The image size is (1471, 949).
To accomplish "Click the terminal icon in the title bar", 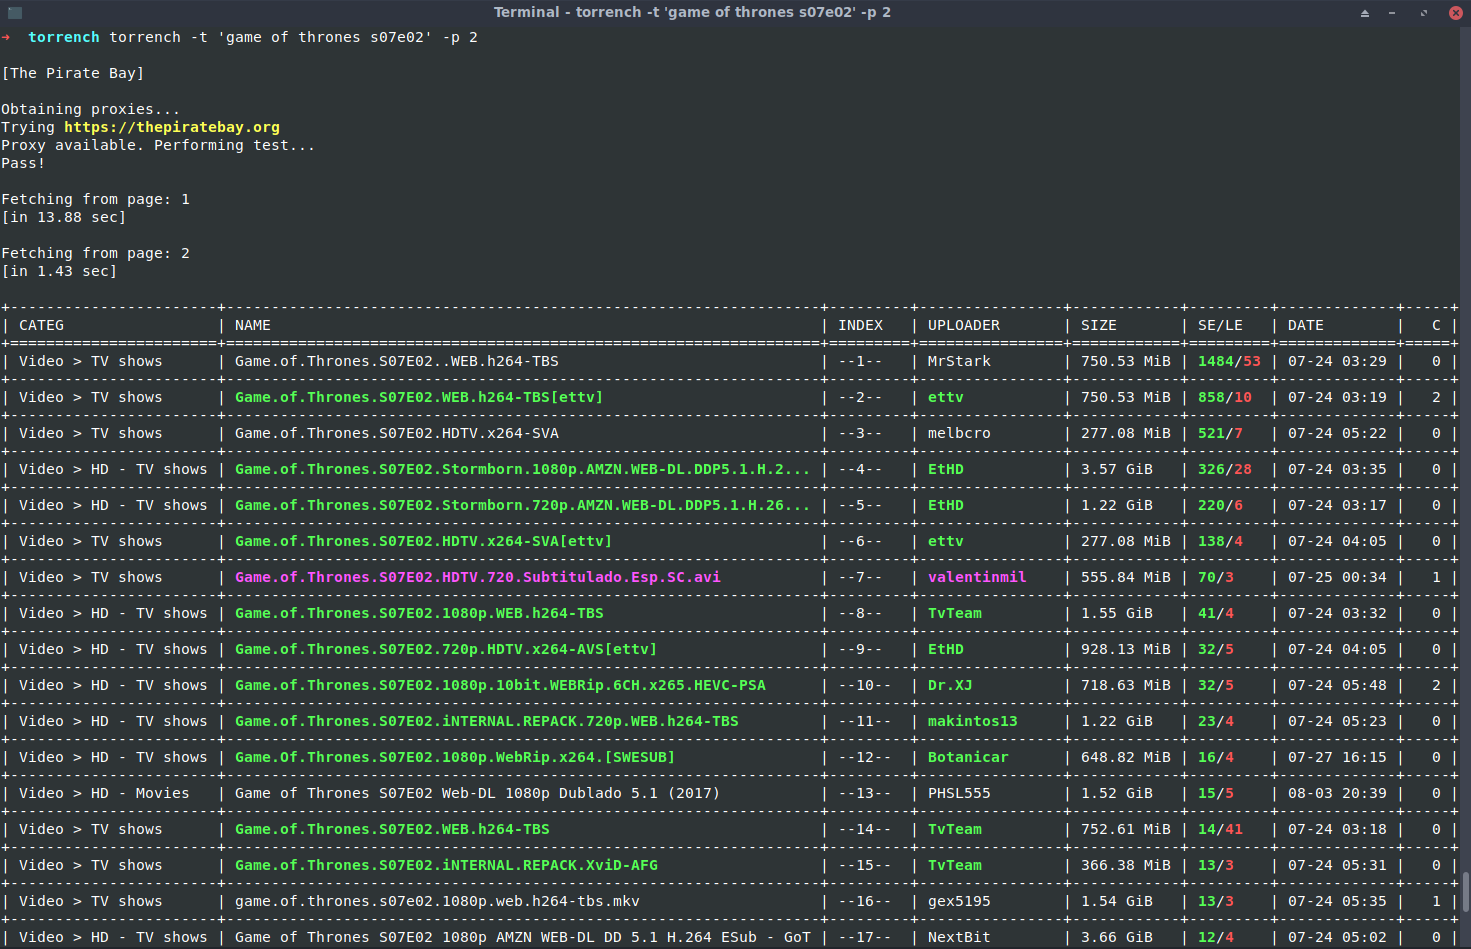I will coord(15,13).
